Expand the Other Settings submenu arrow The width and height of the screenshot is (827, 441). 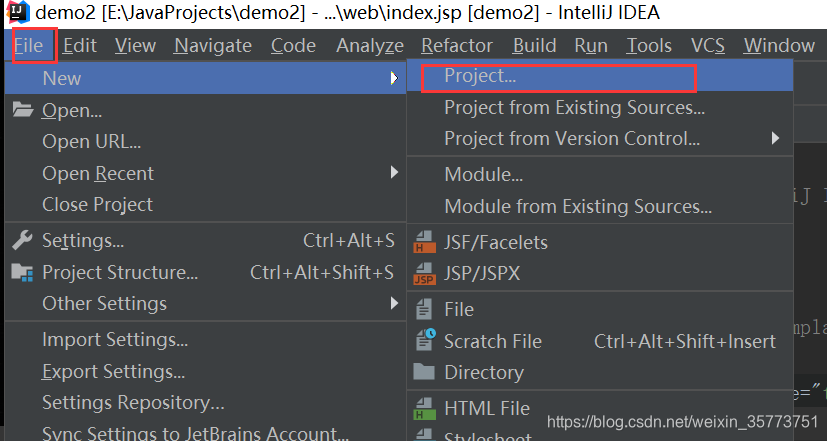coord(394,303)
